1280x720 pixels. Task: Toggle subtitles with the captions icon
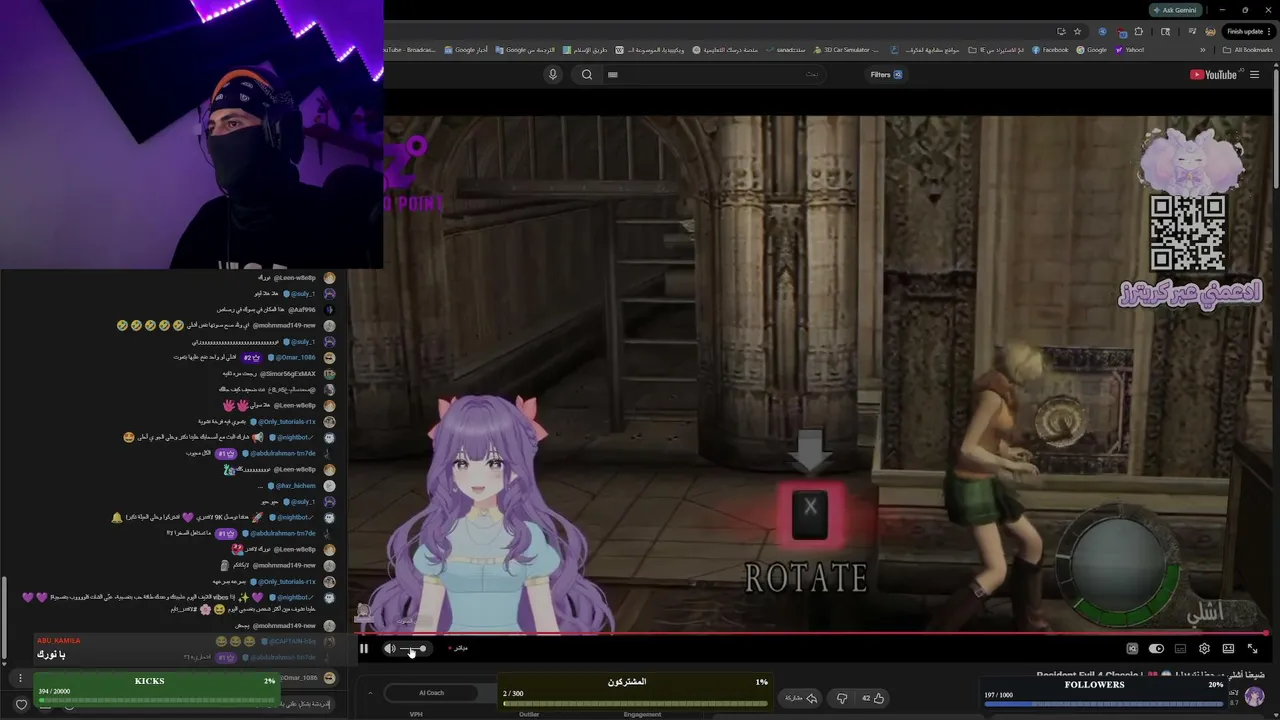tap(1180, 649)
